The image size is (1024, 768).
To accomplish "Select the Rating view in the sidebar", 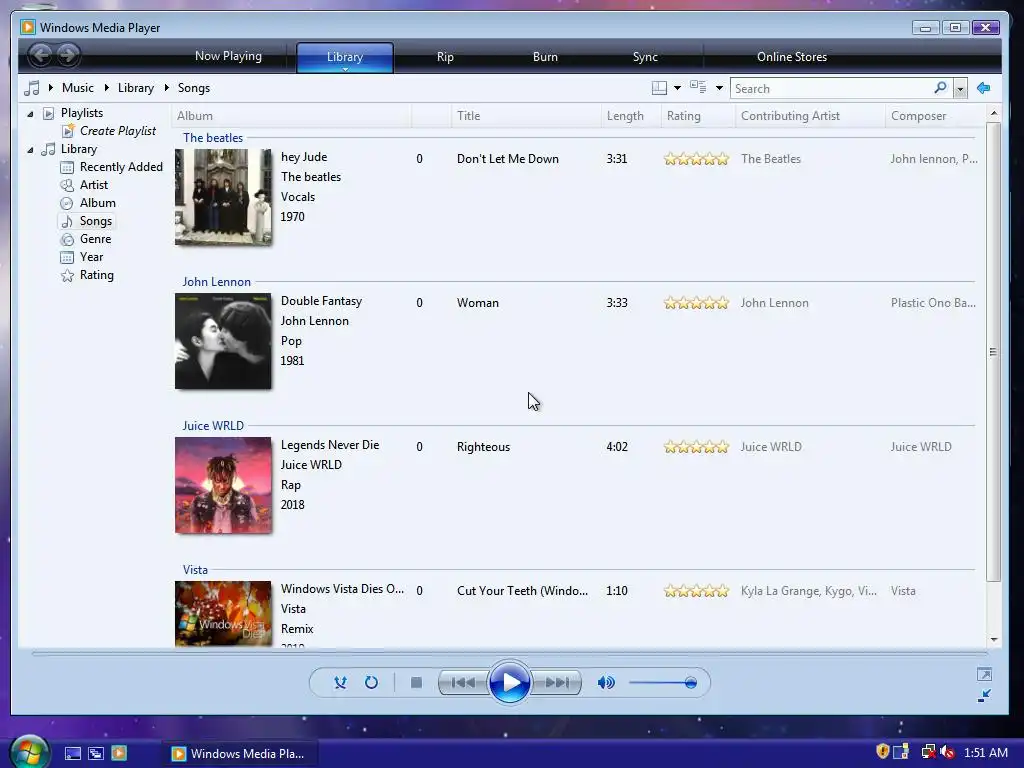I will click(x=97, y=275).
